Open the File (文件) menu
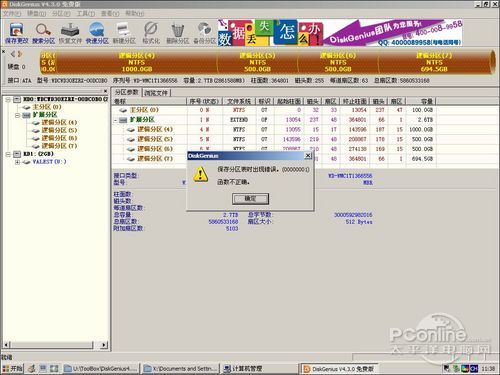The image size is (500, 375). (12, 13)
